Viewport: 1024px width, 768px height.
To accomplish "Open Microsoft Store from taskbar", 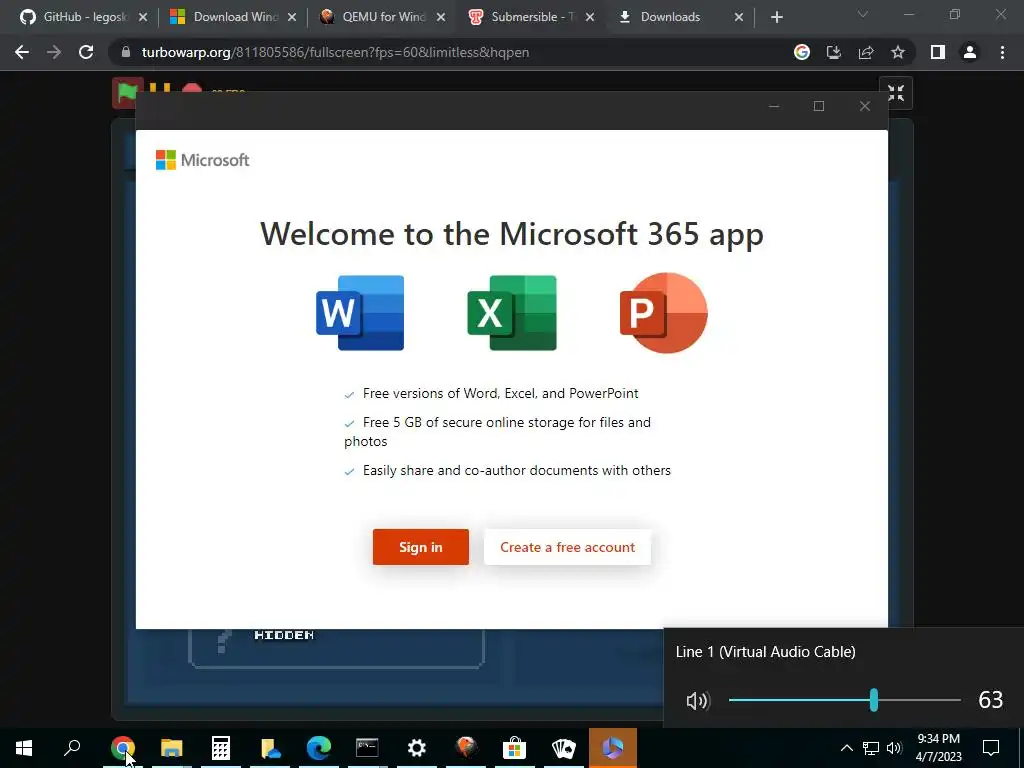I will pyautogui.click(x=515, y=748).
